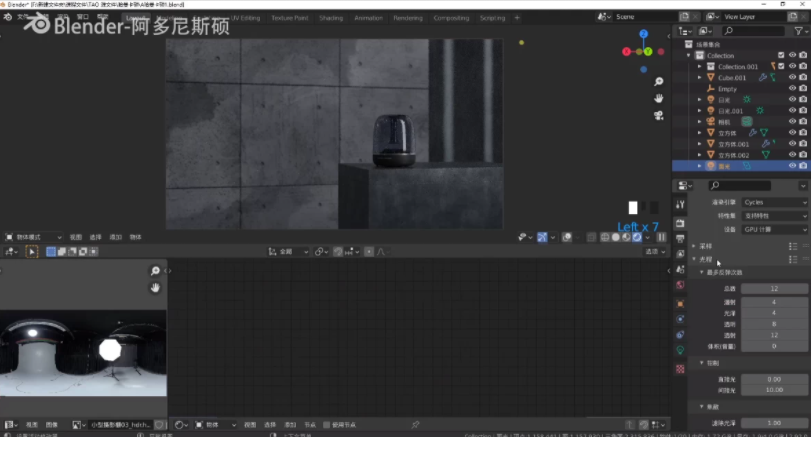Click the image editor zoom magnifier icon

click(x=155, y=271)
